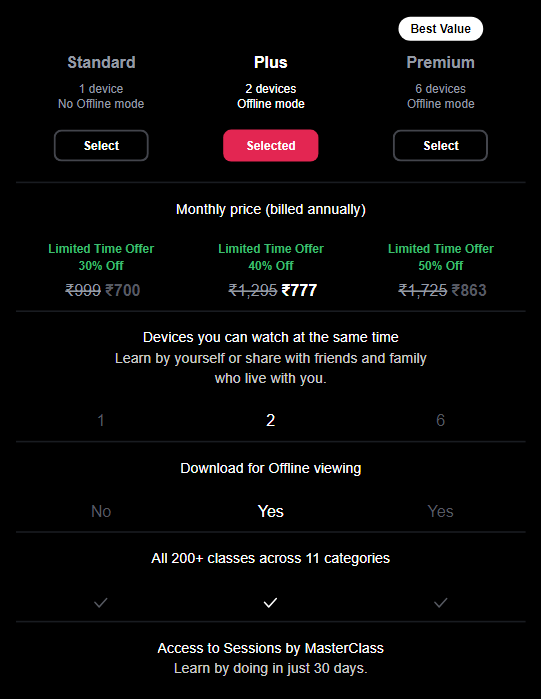
Task: Click the ₹863 Premium discounted price
Action: pos(469,290)
